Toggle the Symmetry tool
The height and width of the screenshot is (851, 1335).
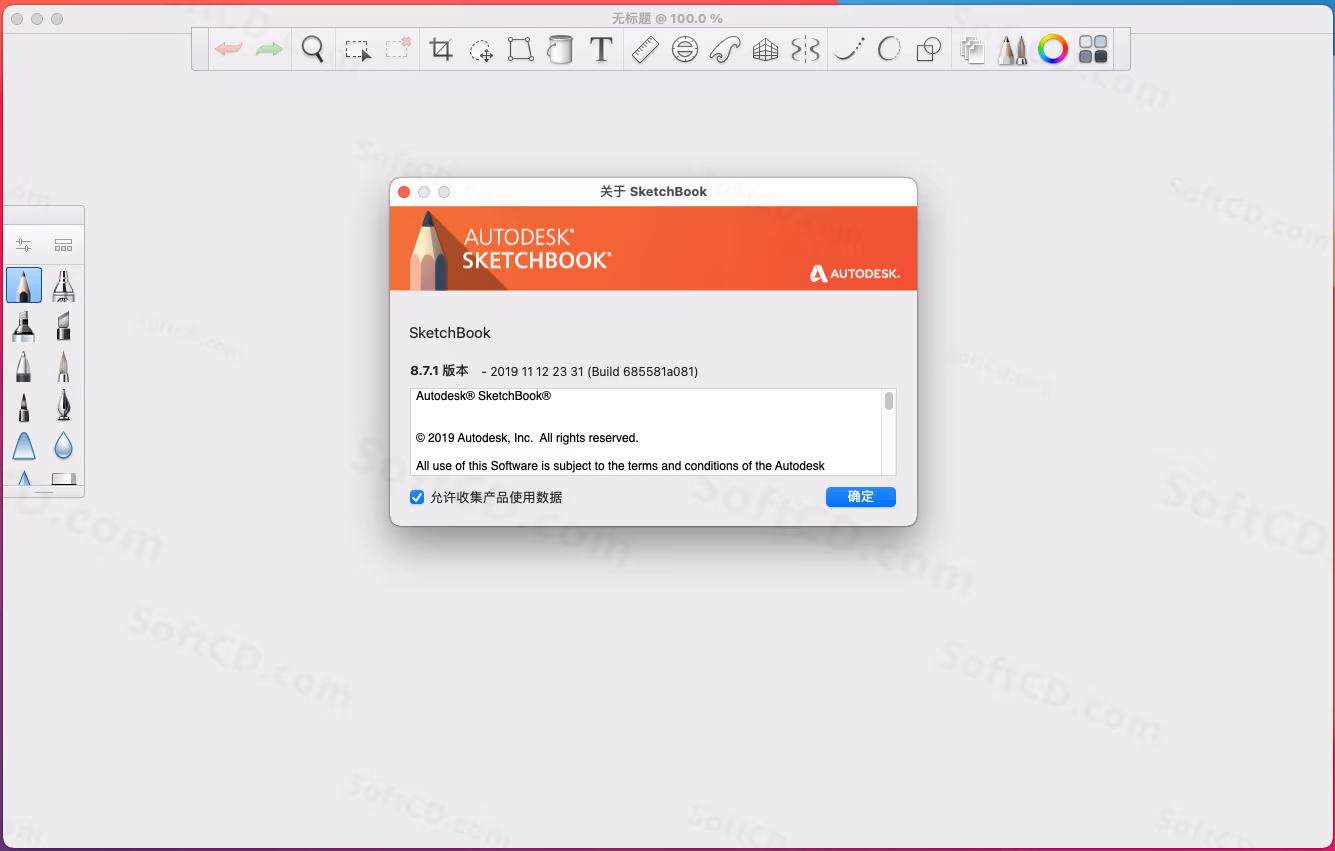pos(805,49)
